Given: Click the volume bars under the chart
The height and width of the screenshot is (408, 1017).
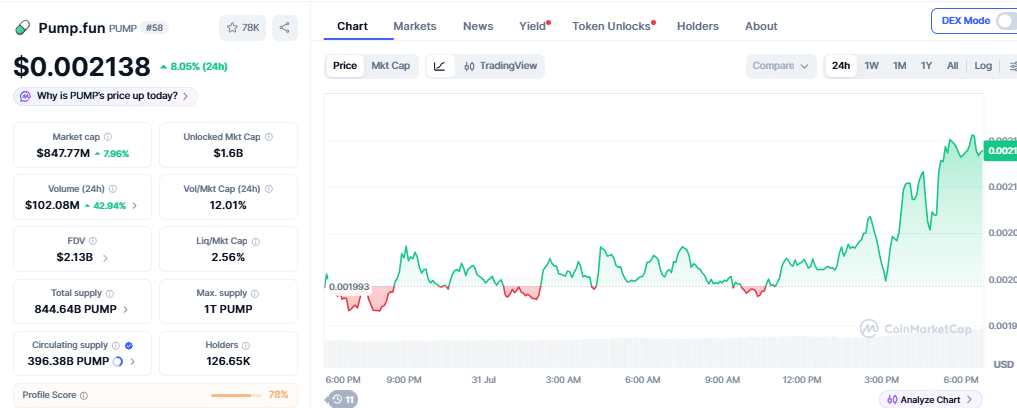Looking at the screenshot, I should pos(653,354).
